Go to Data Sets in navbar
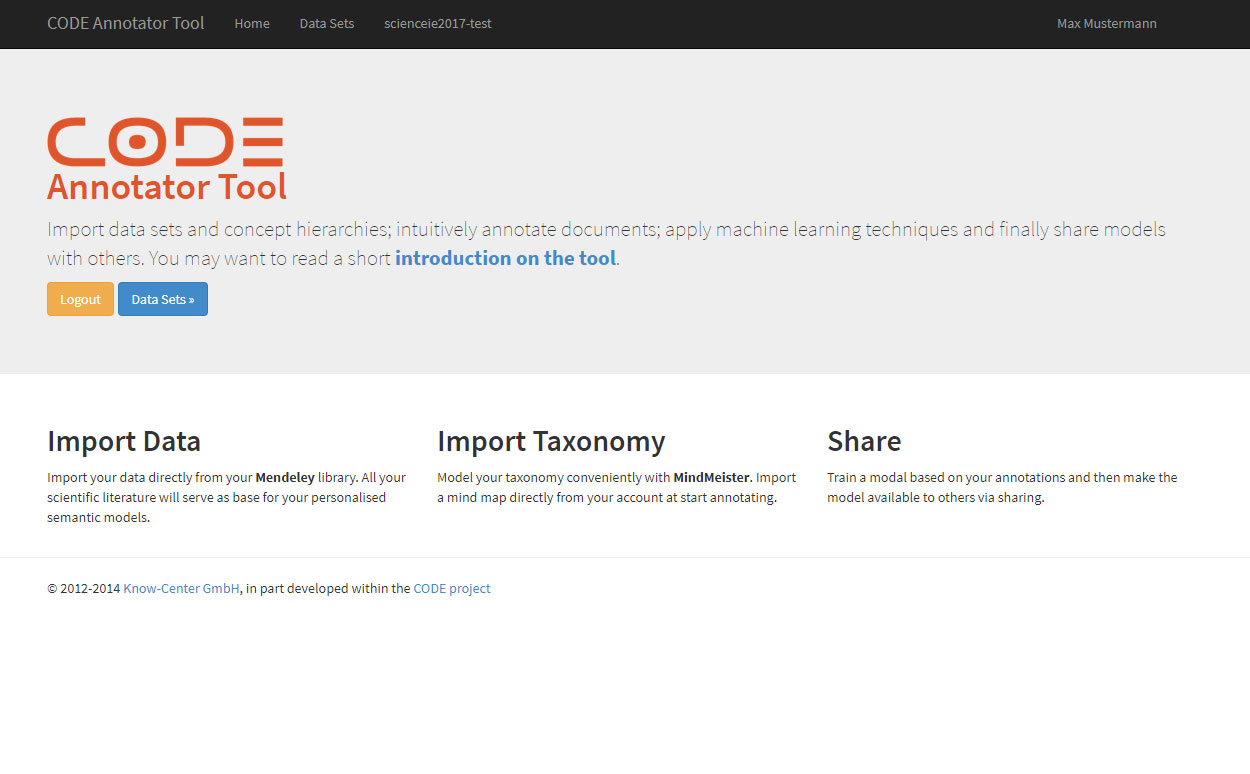 327,23
